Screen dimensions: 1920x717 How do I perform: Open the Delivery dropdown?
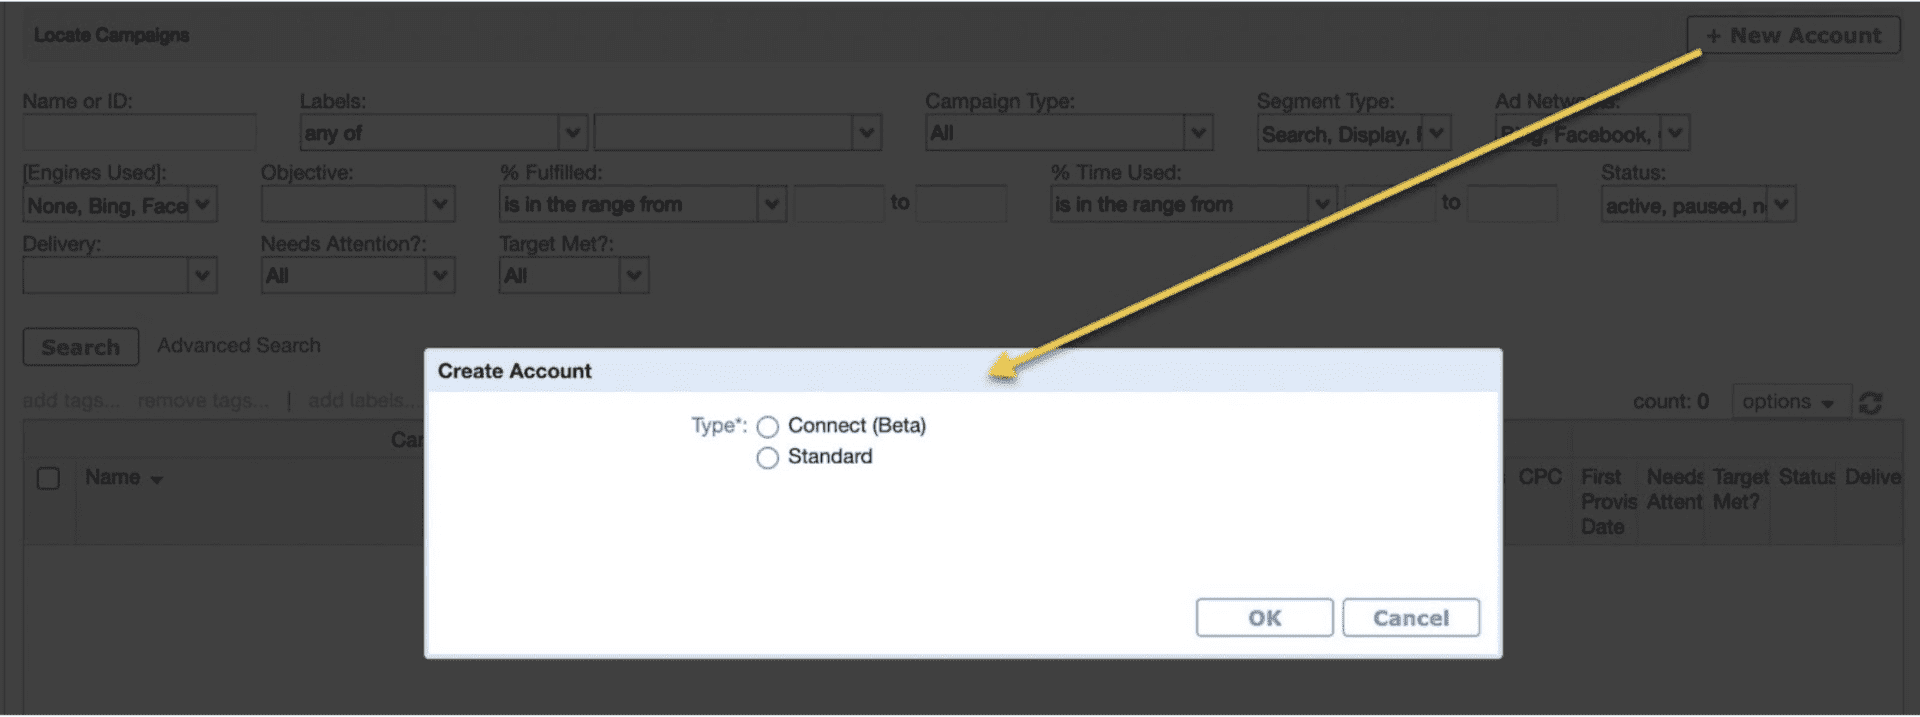pyautogui.click(x=120, y=276)
